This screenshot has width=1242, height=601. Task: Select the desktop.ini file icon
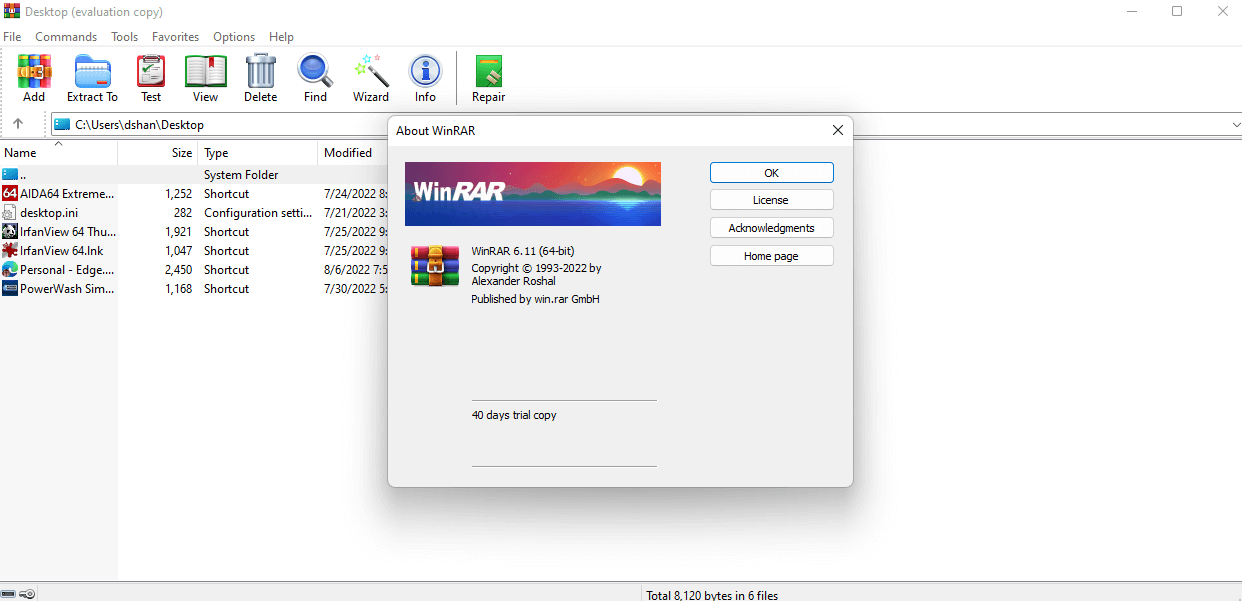[x=10, y=213]
